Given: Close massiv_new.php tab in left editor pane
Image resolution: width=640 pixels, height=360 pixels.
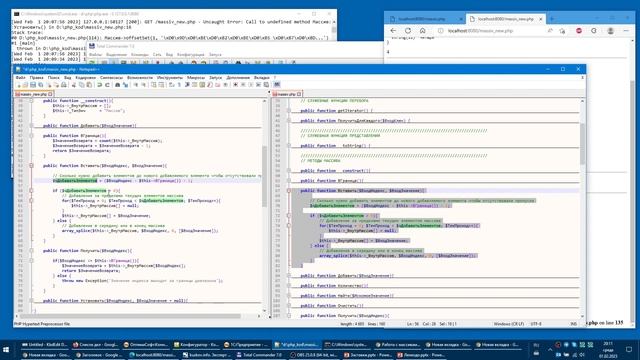Looking at the screenshot, I should pos(50,94).
